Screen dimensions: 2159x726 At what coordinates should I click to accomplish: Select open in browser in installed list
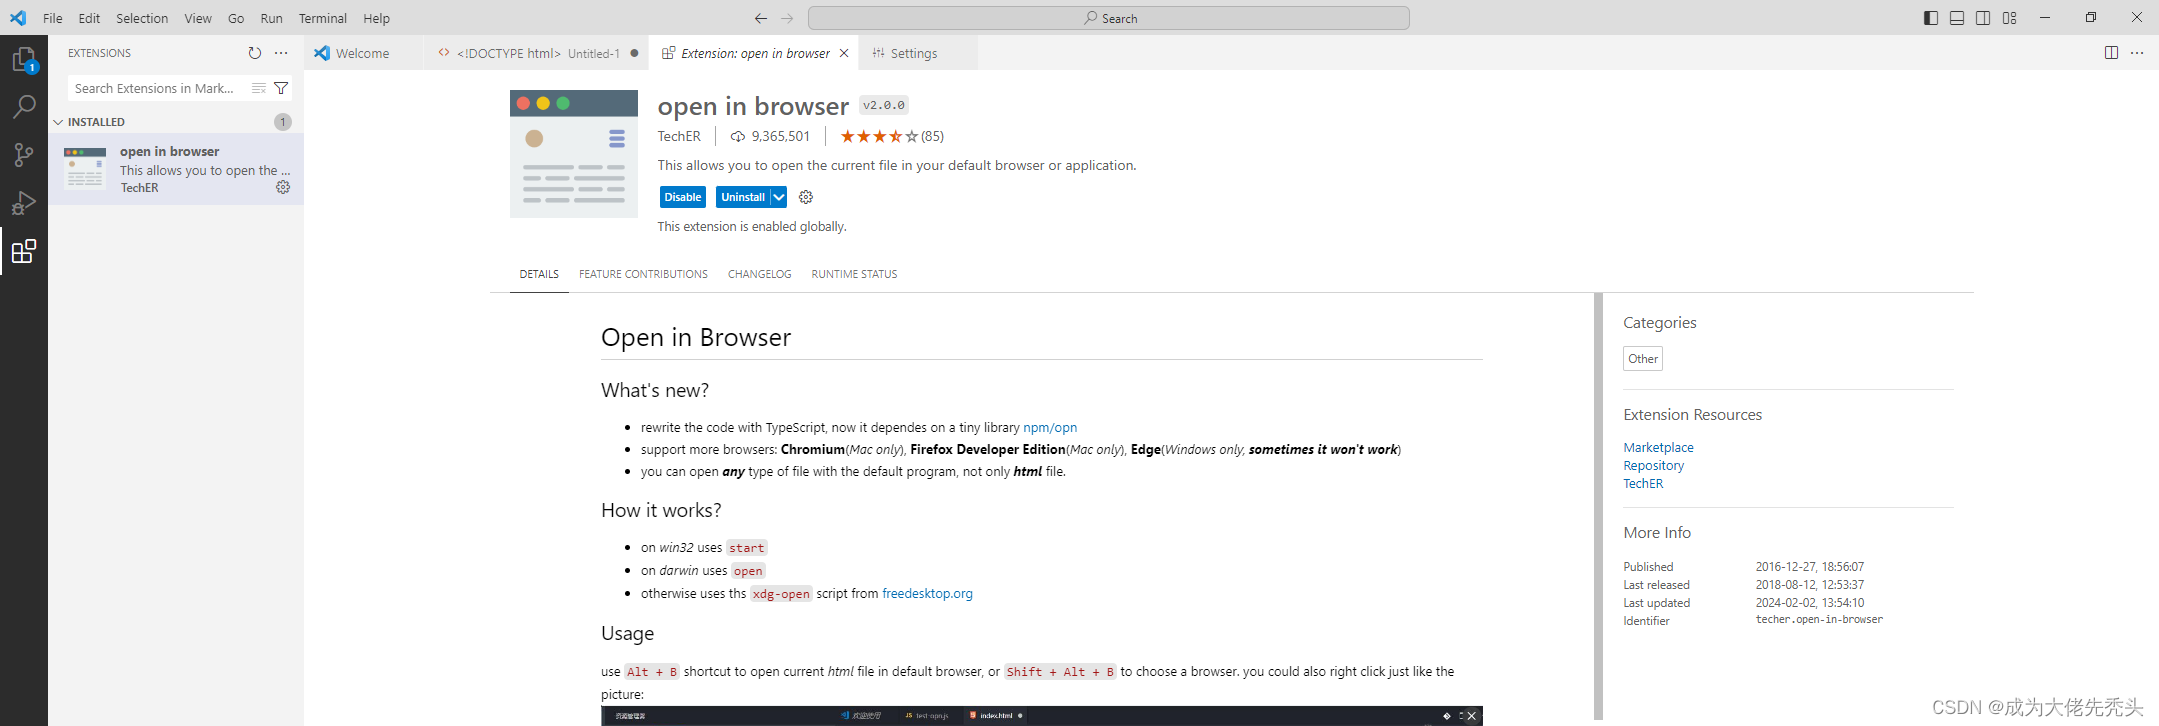[176, 169]
